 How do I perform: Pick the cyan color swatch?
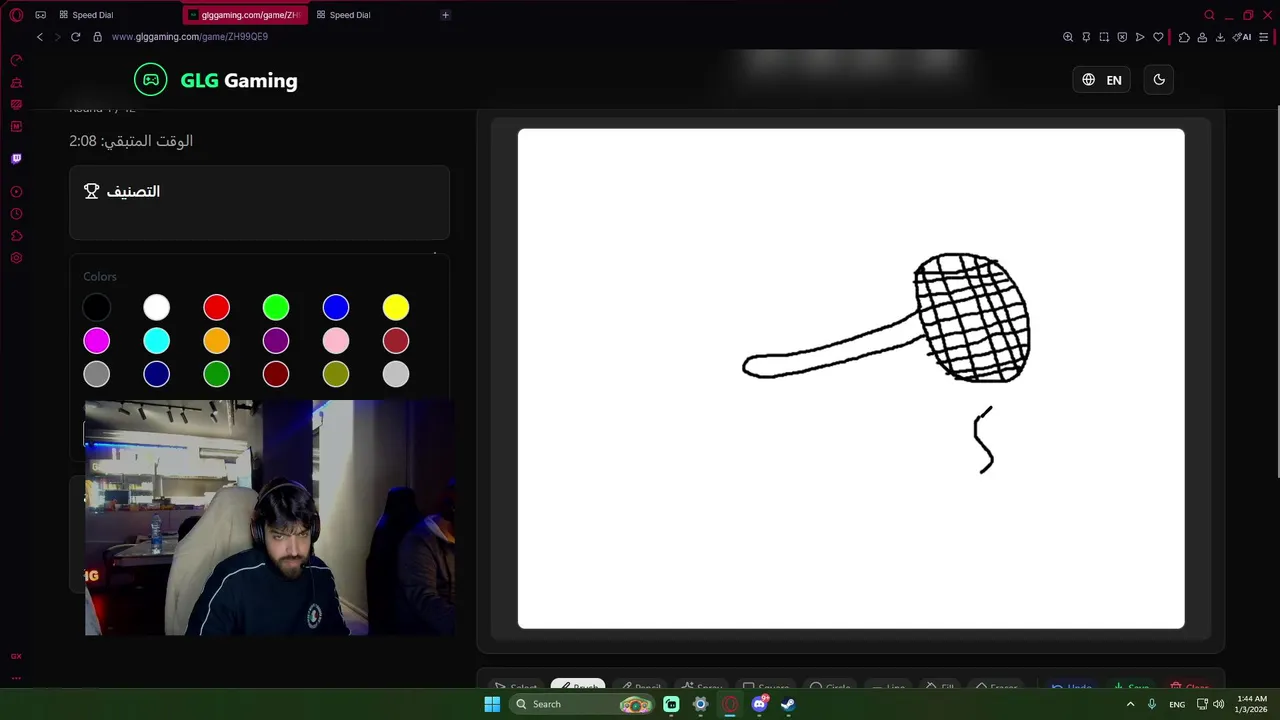coord(156,341)
